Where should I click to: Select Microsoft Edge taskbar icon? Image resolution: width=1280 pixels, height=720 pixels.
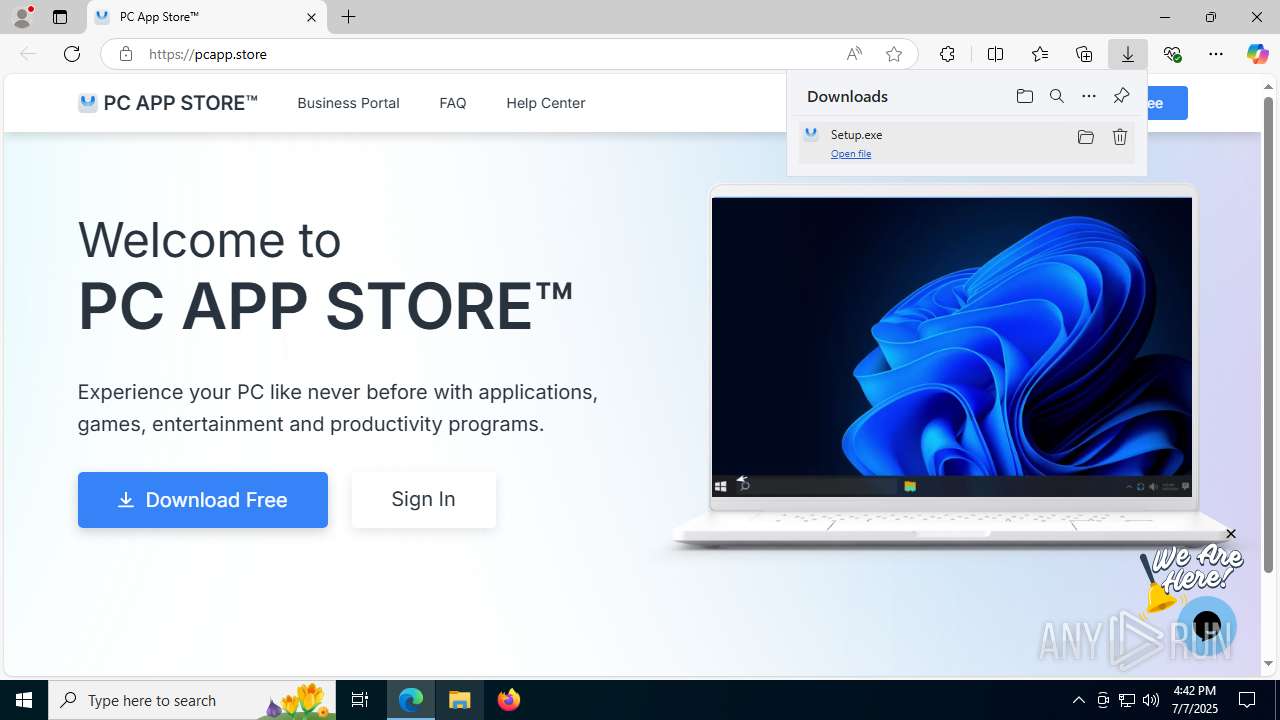411,700
